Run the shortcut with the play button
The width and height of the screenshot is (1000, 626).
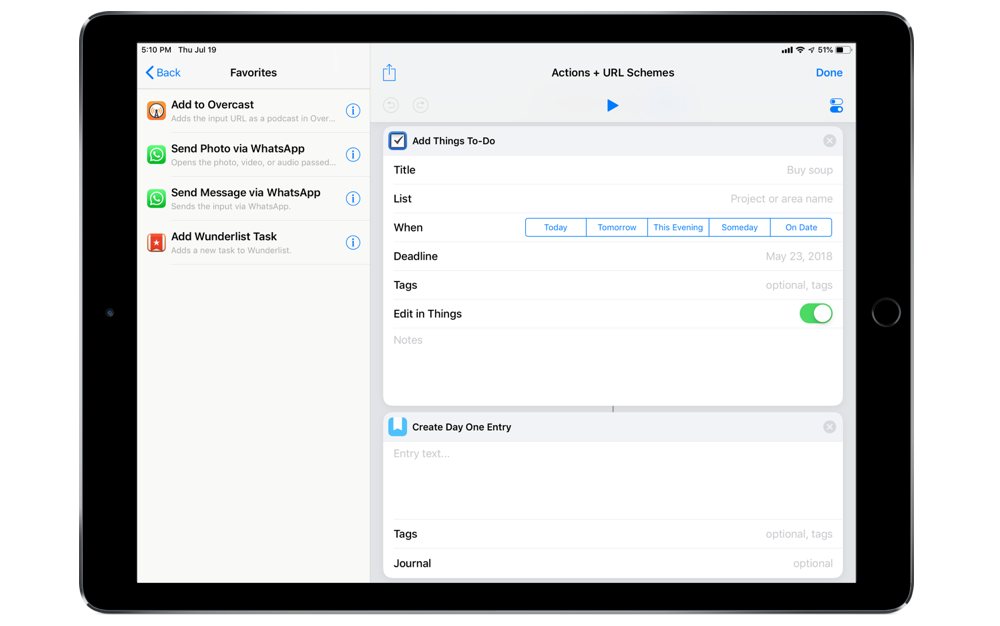tap(612, 105)
